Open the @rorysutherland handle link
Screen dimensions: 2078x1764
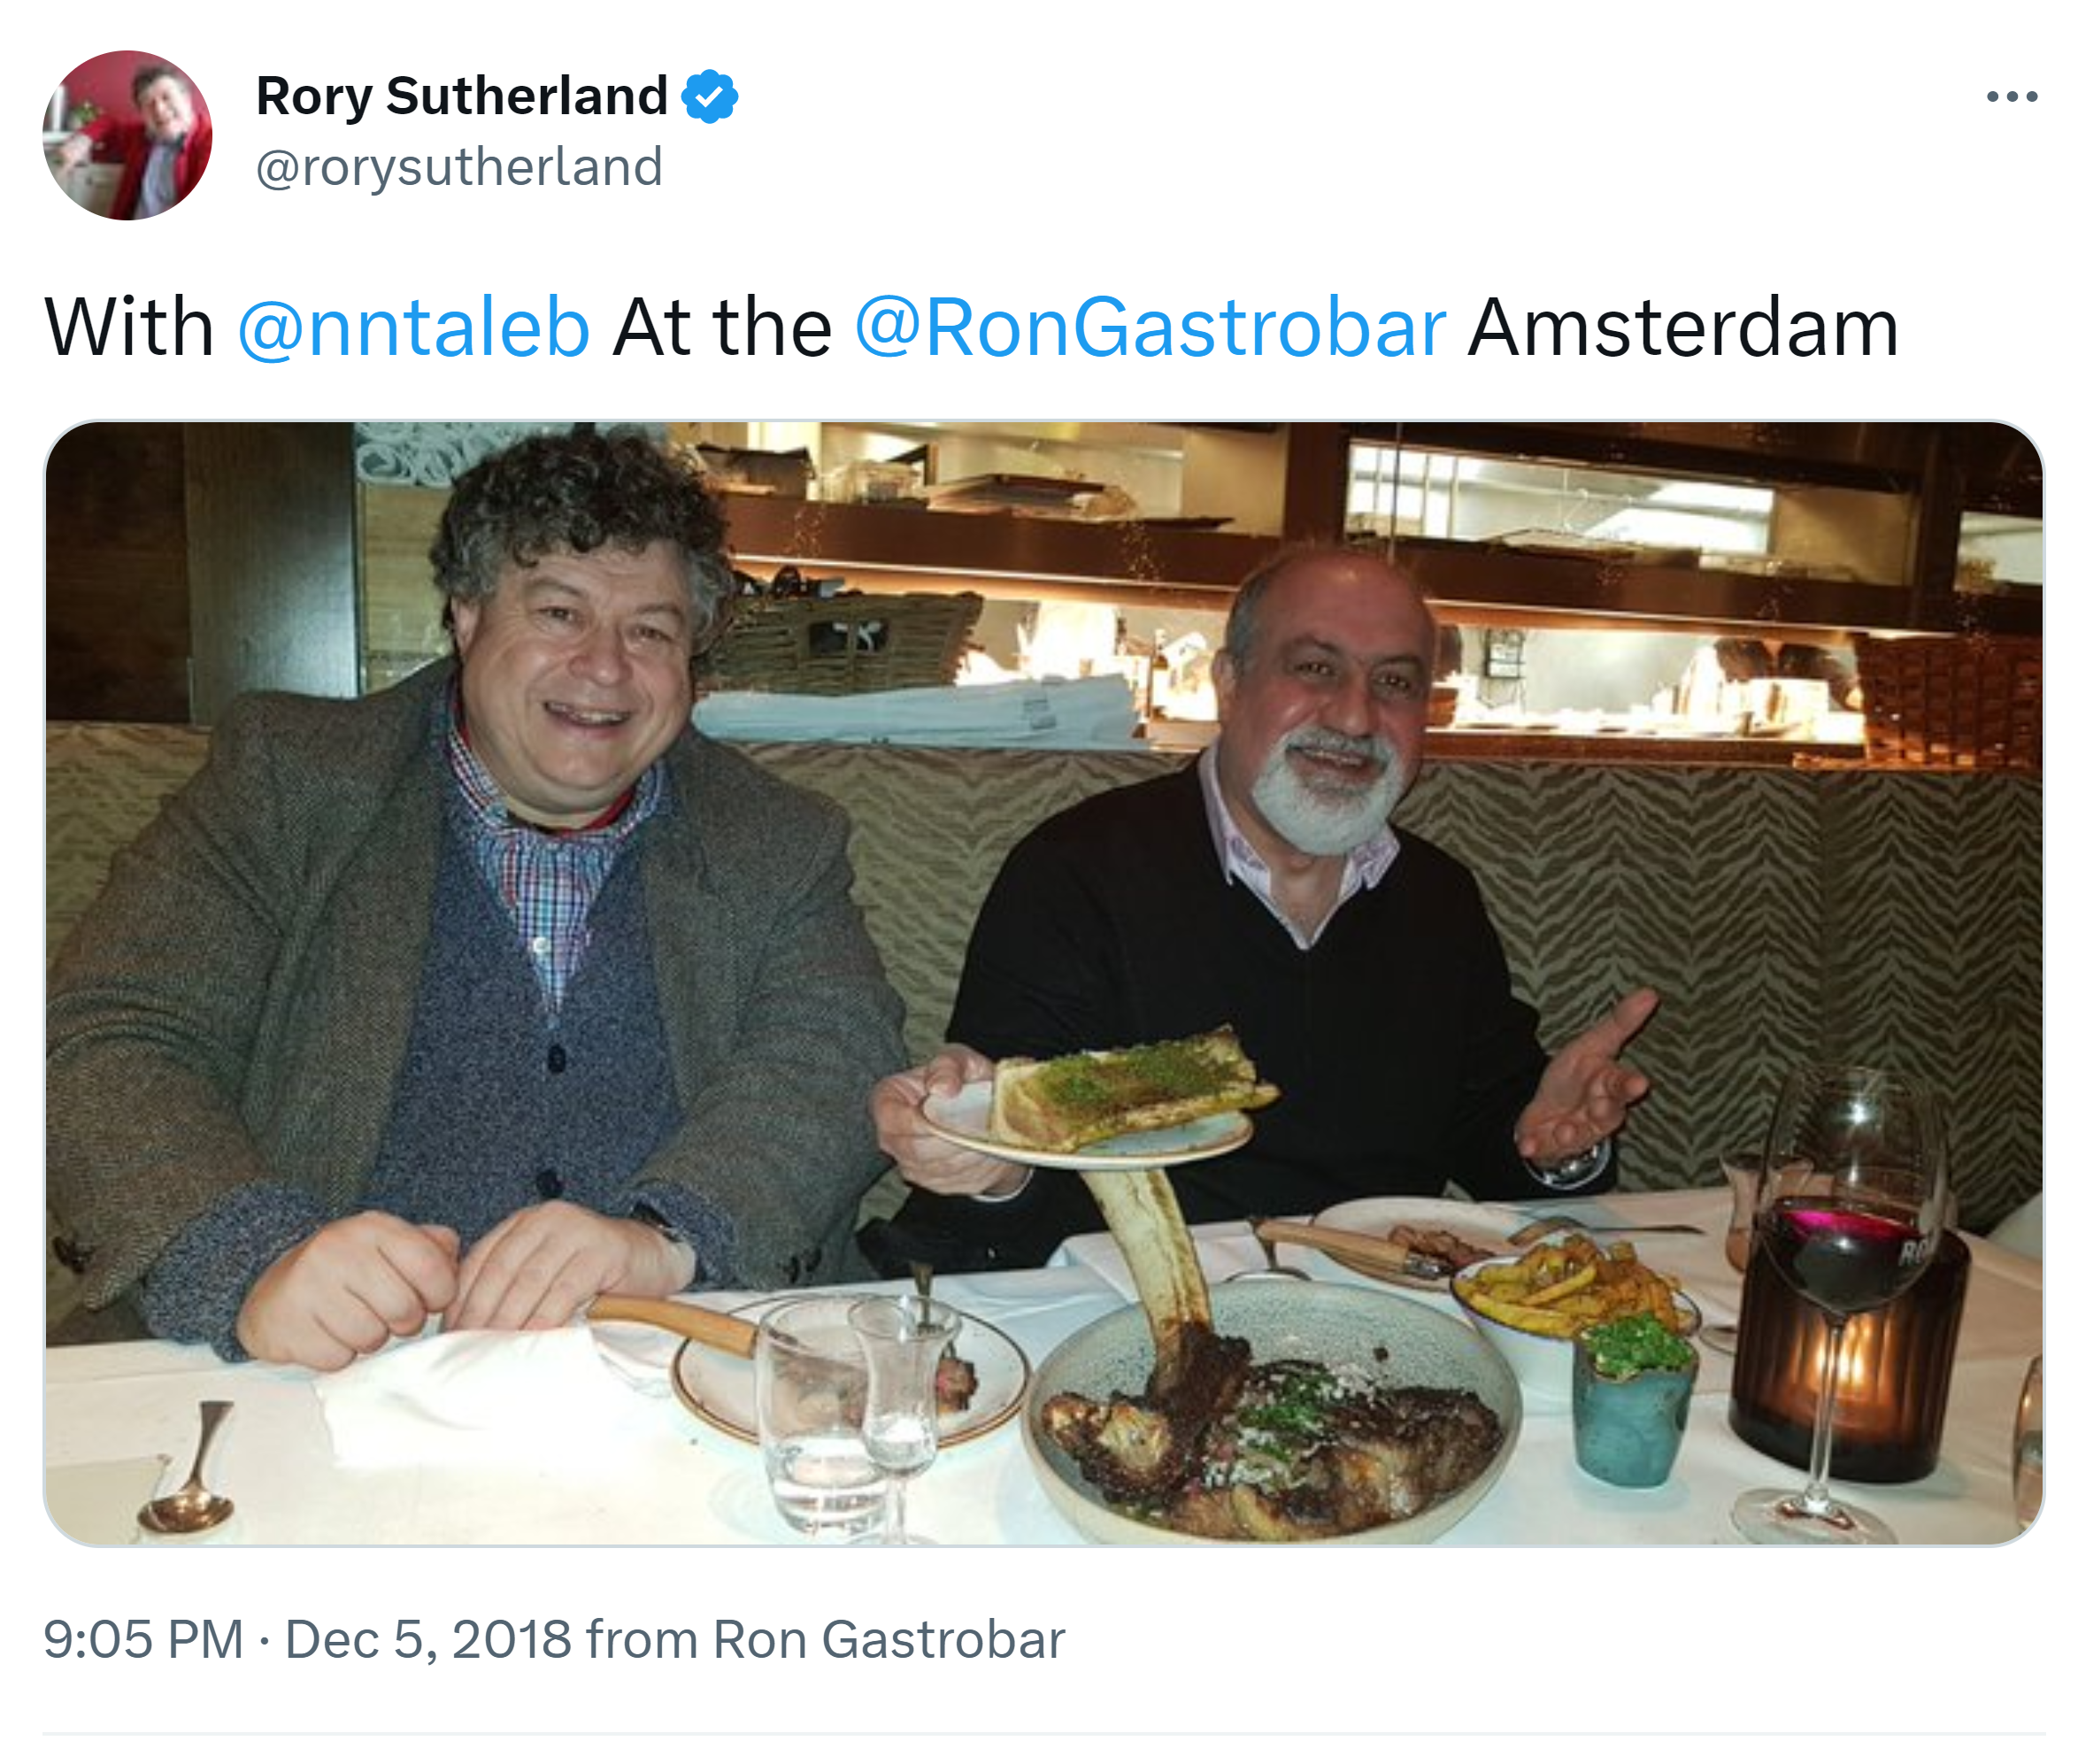459,166
